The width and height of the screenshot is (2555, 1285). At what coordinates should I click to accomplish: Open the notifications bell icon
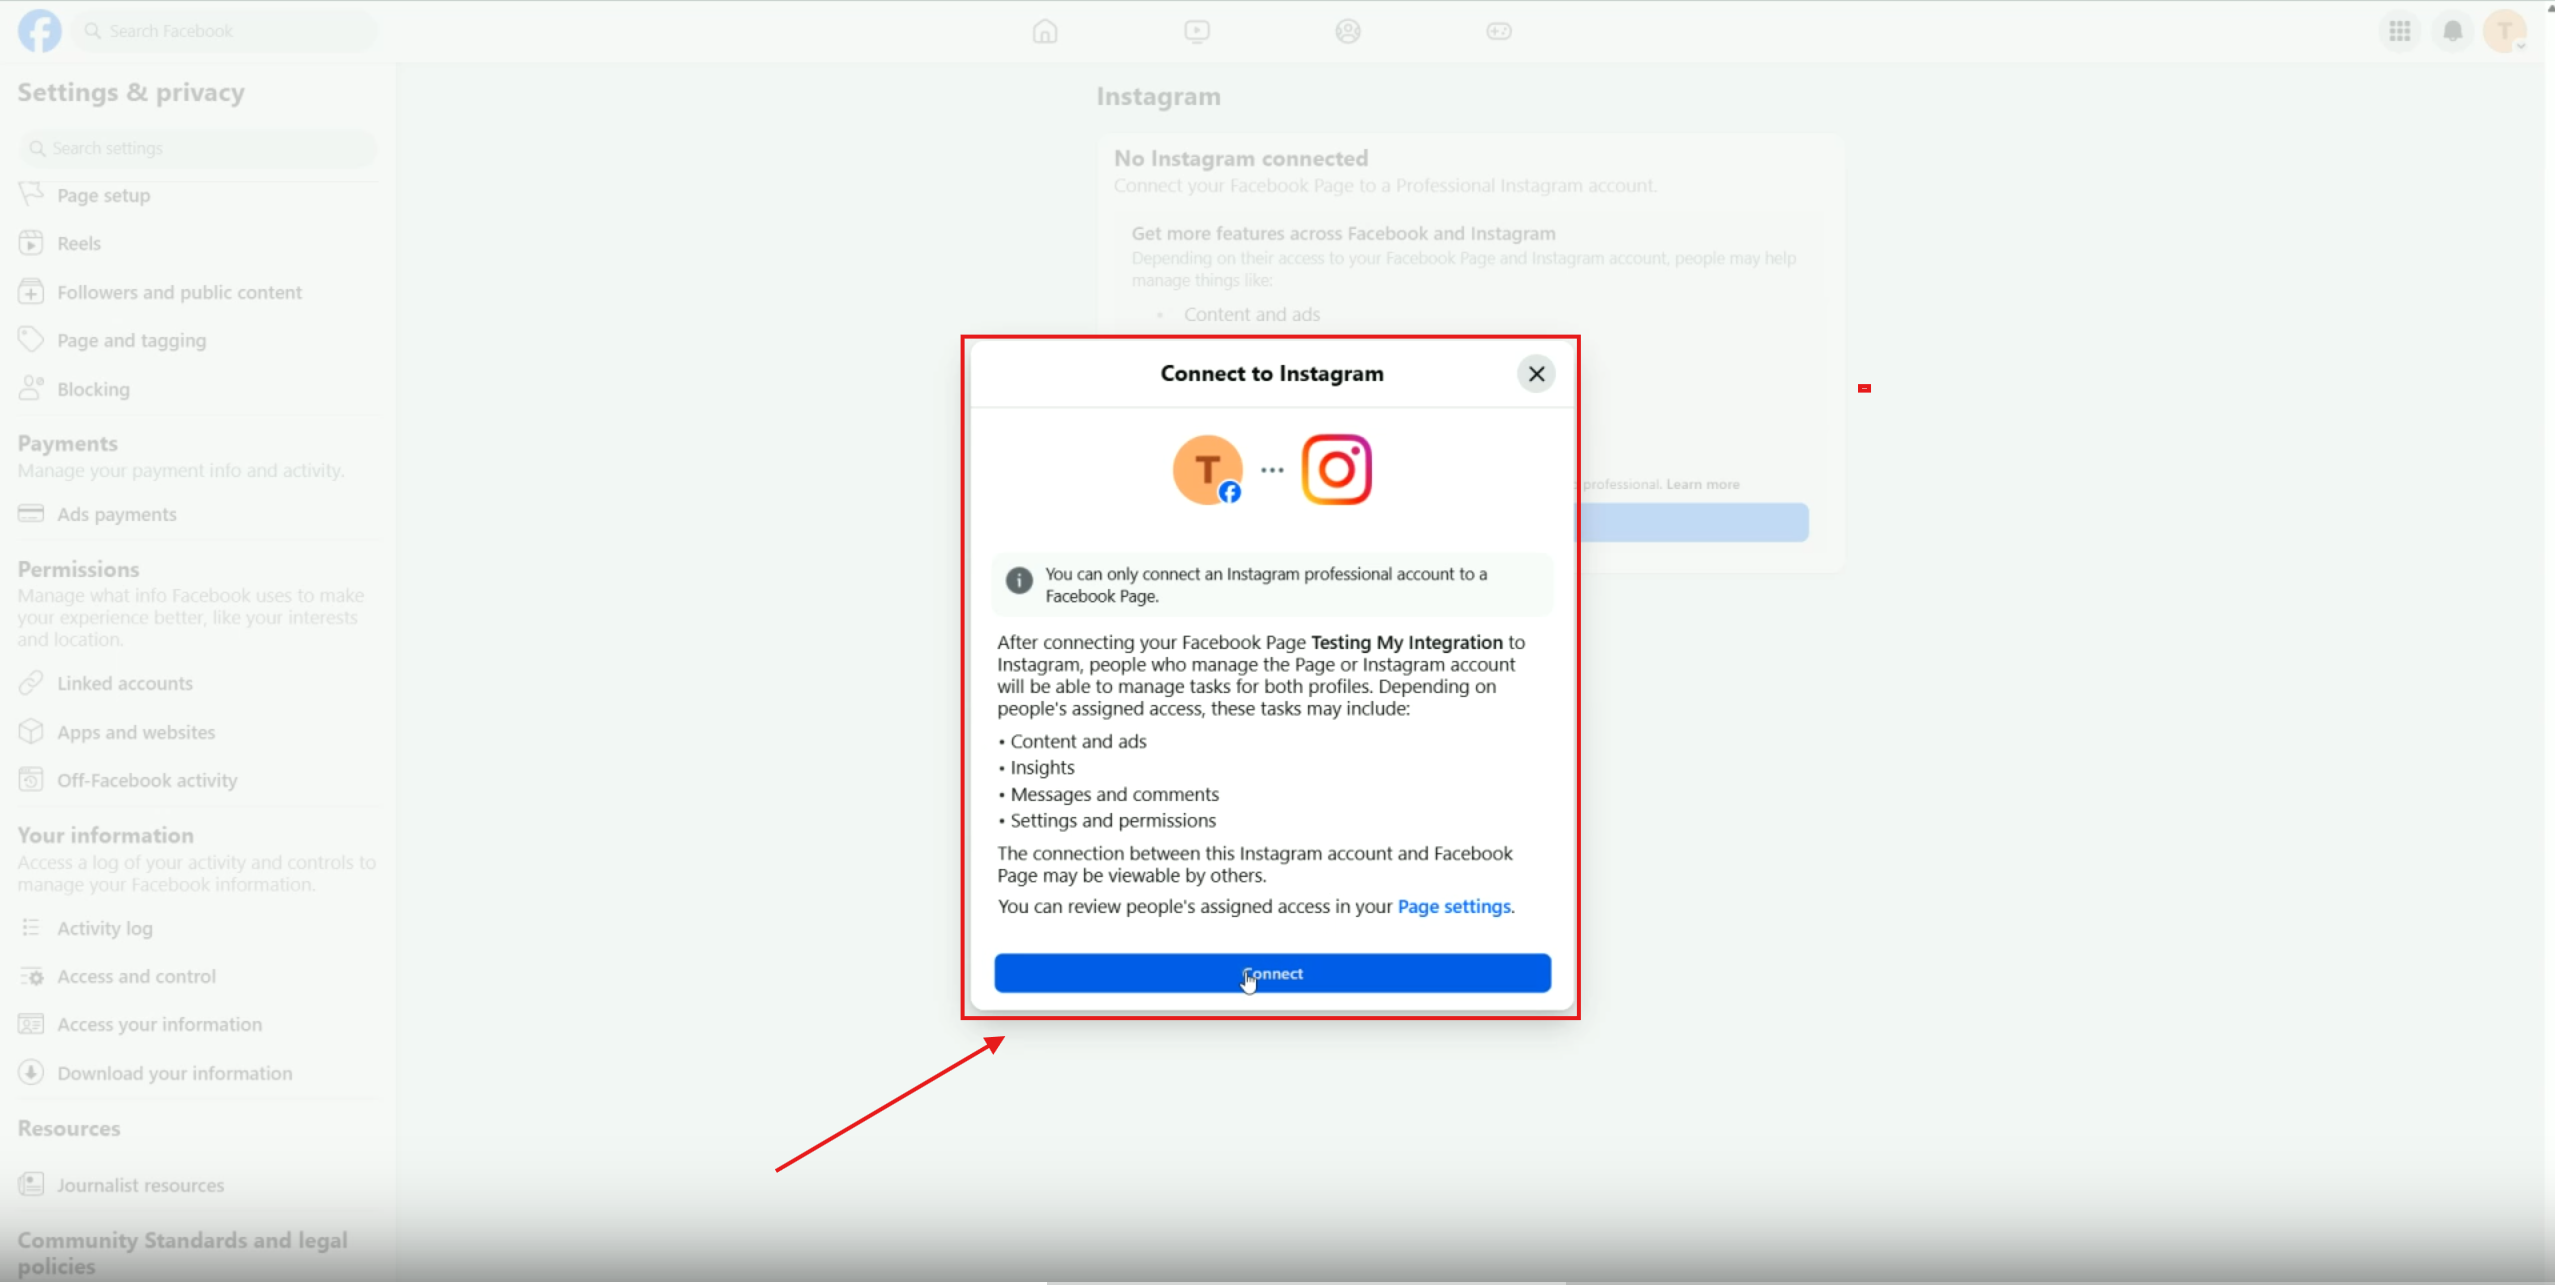coord(2453,31)
